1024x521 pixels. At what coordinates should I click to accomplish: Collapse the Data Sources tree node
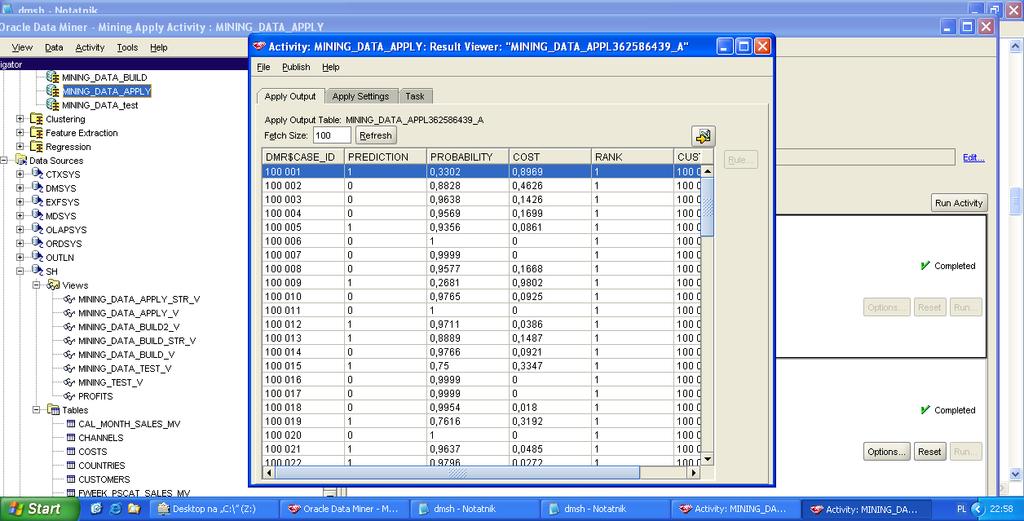click(x=4, y=160)
